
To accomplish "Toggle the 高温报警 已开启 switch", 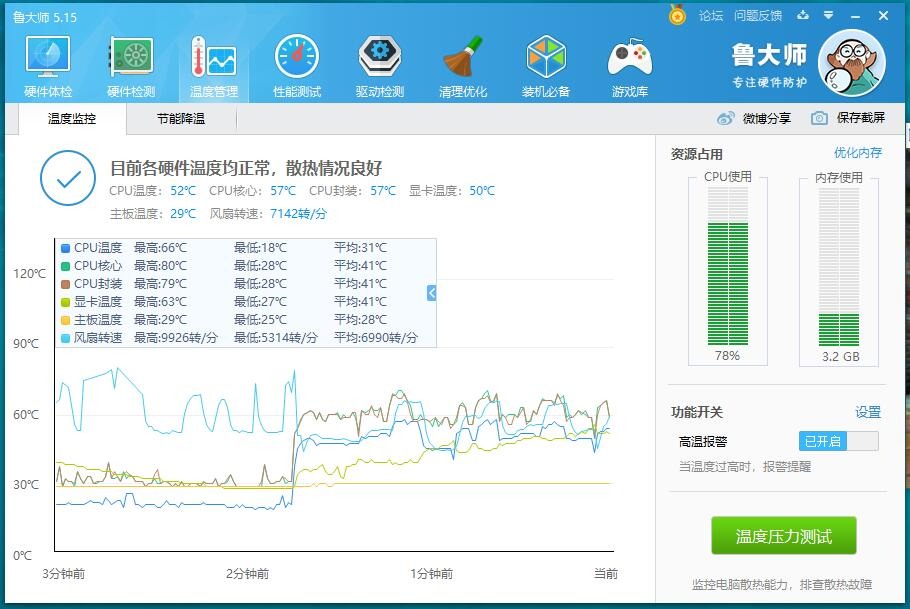I will coord(839,441).
